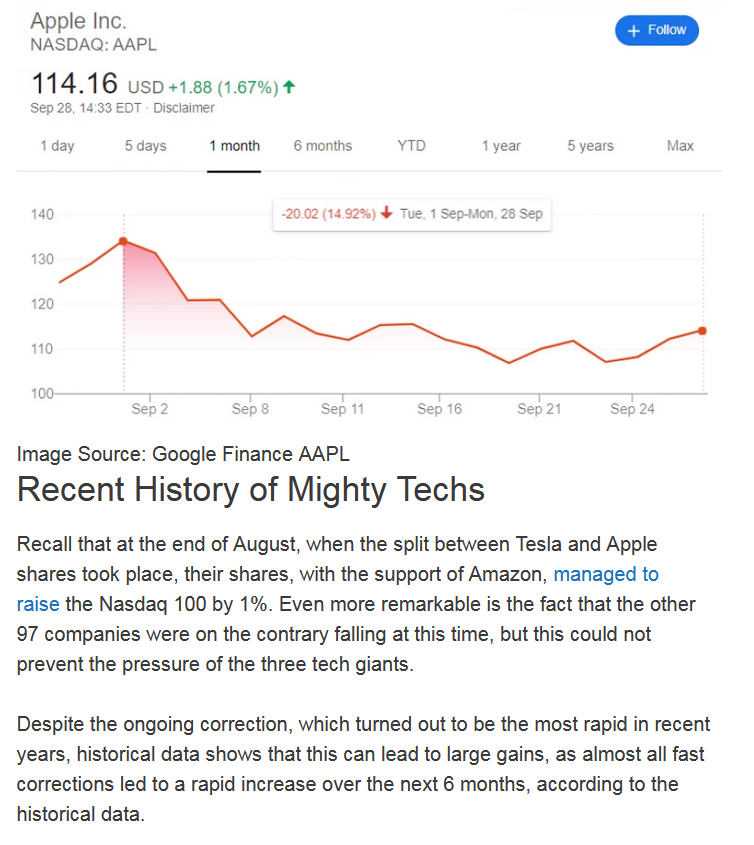Switch to the YTD chart view
The height and width of the screenshot is (845, 754).
[x=411, y=146]
